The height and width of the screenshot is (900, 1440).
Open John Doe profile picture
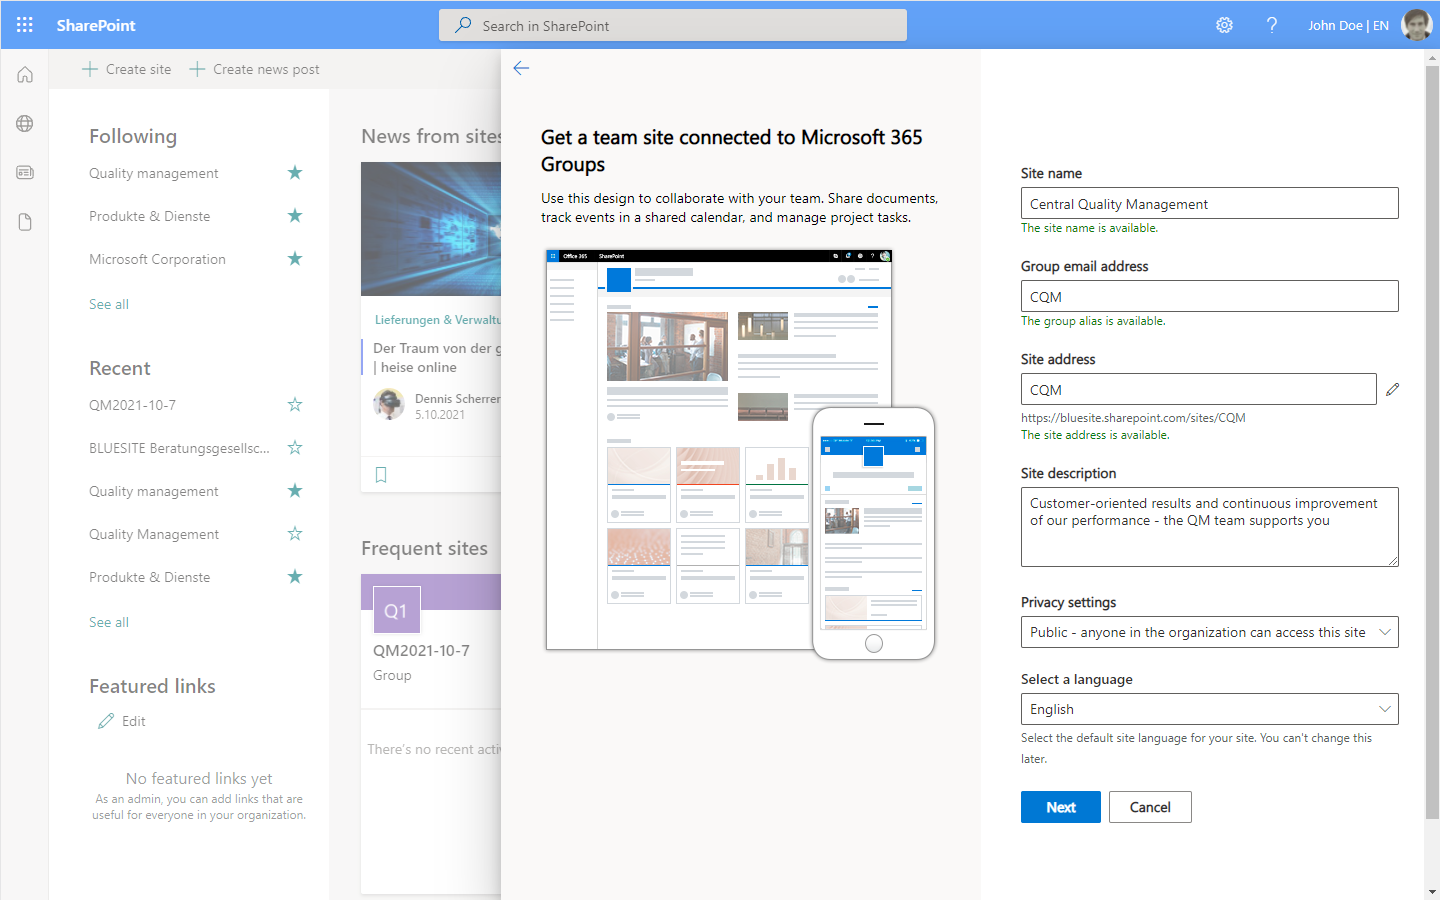pos(1417,25)
